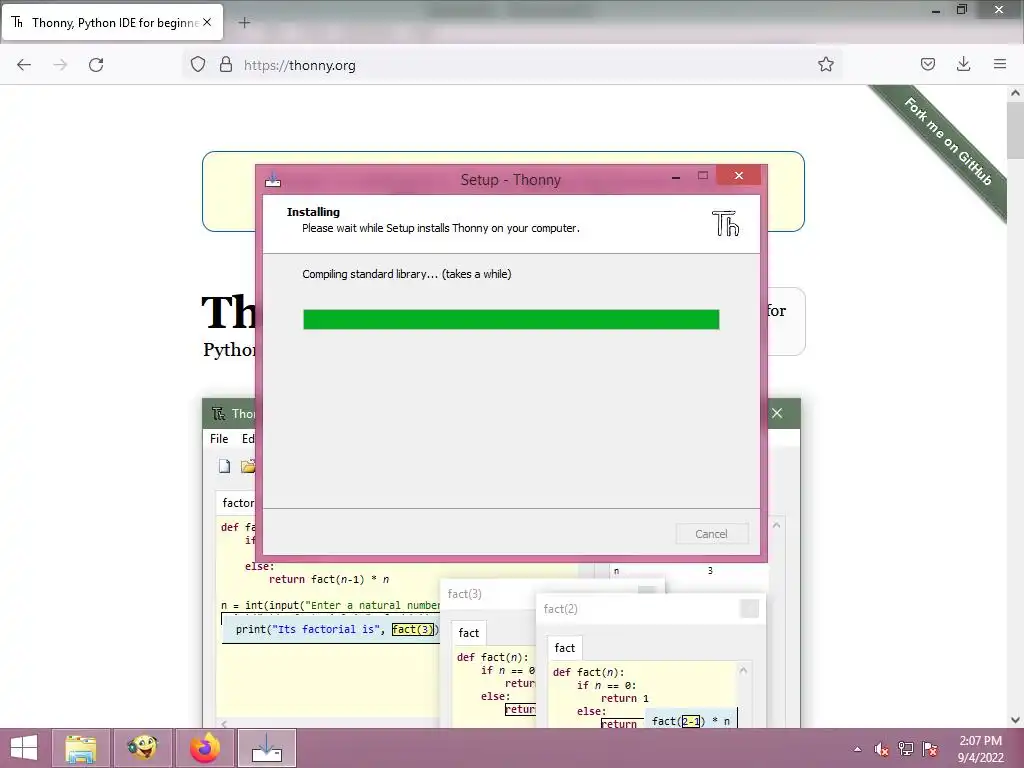Open Firefox downloads panel

point(963,64)
